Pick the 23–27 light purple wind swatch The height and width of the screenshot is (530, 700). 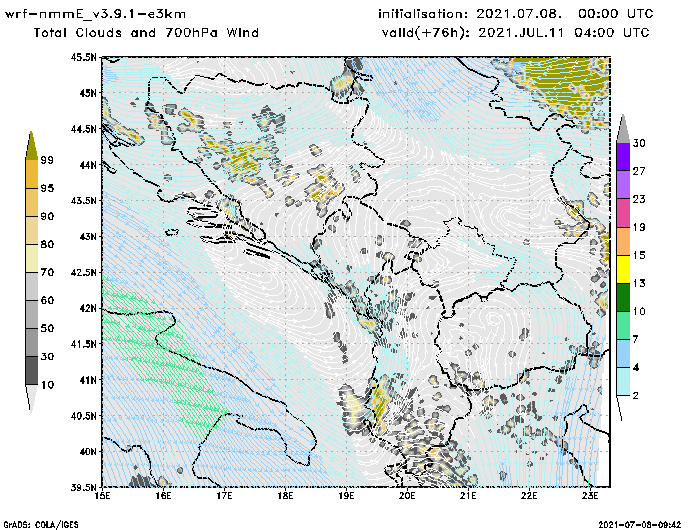(x=623, y=185)
